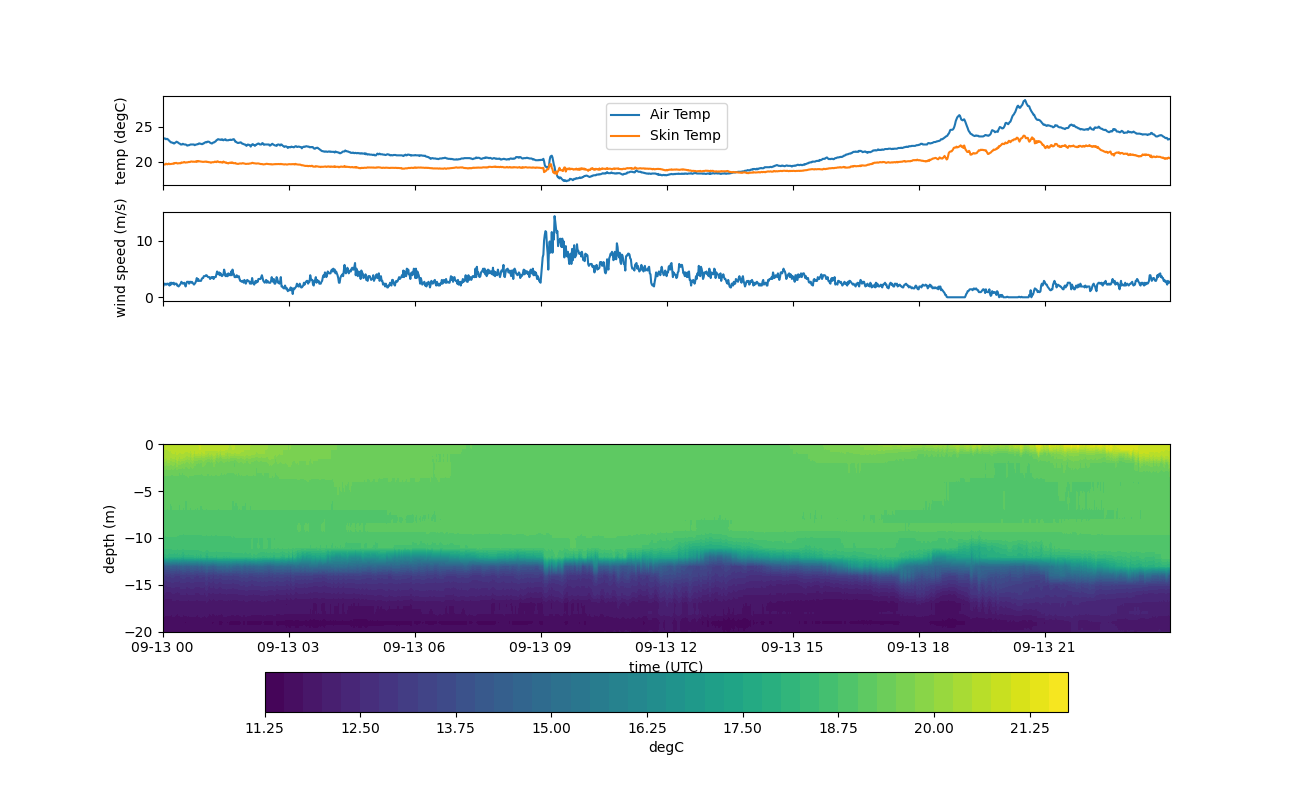Click the highest wind speed spike
The width and height of the screenshot is (1300, 800).
click(x=554, y=217)
